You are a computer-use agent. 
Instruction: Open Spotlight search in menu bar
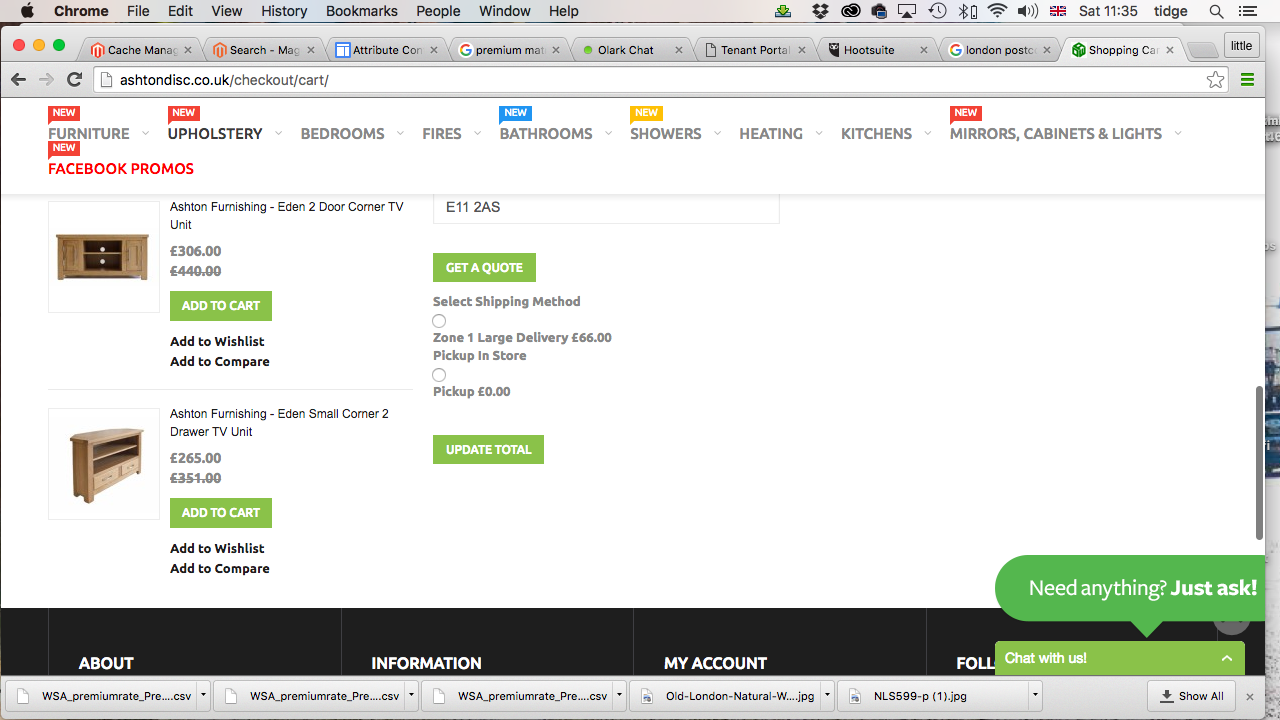[1216, 11]
